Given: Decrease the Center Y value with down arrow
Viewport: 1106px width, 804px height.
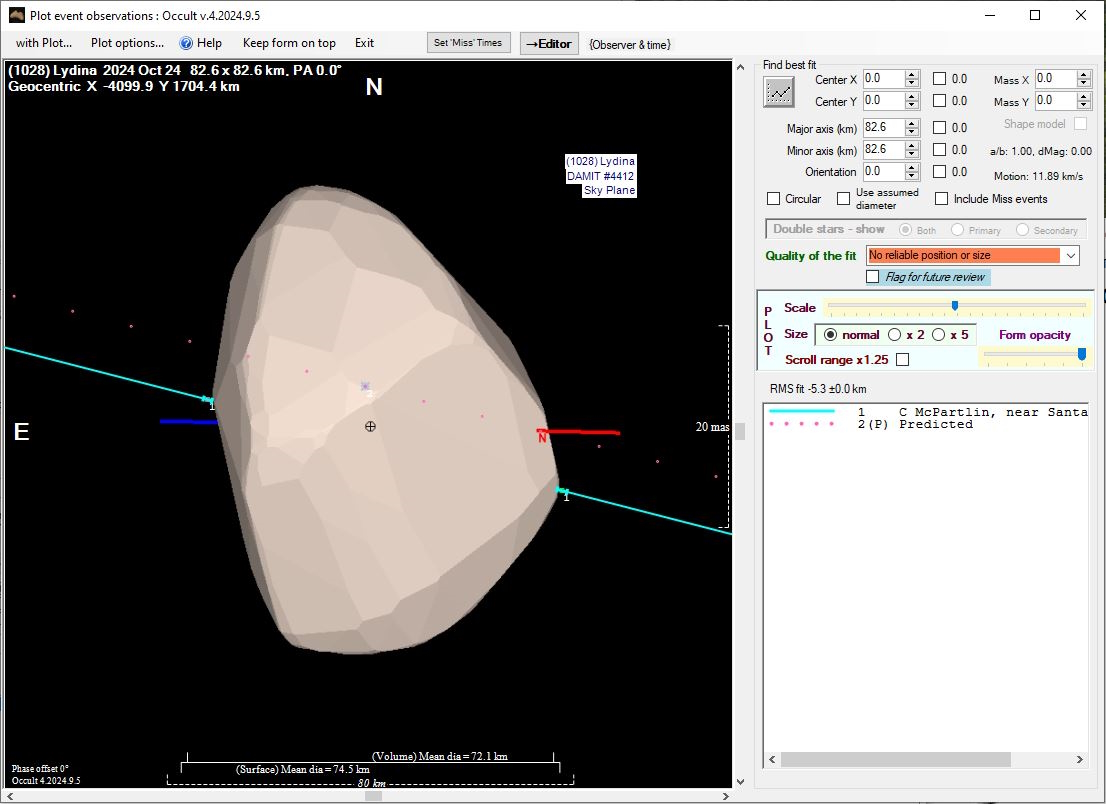Looking at the screenshot, I should (x=912, y=105).
